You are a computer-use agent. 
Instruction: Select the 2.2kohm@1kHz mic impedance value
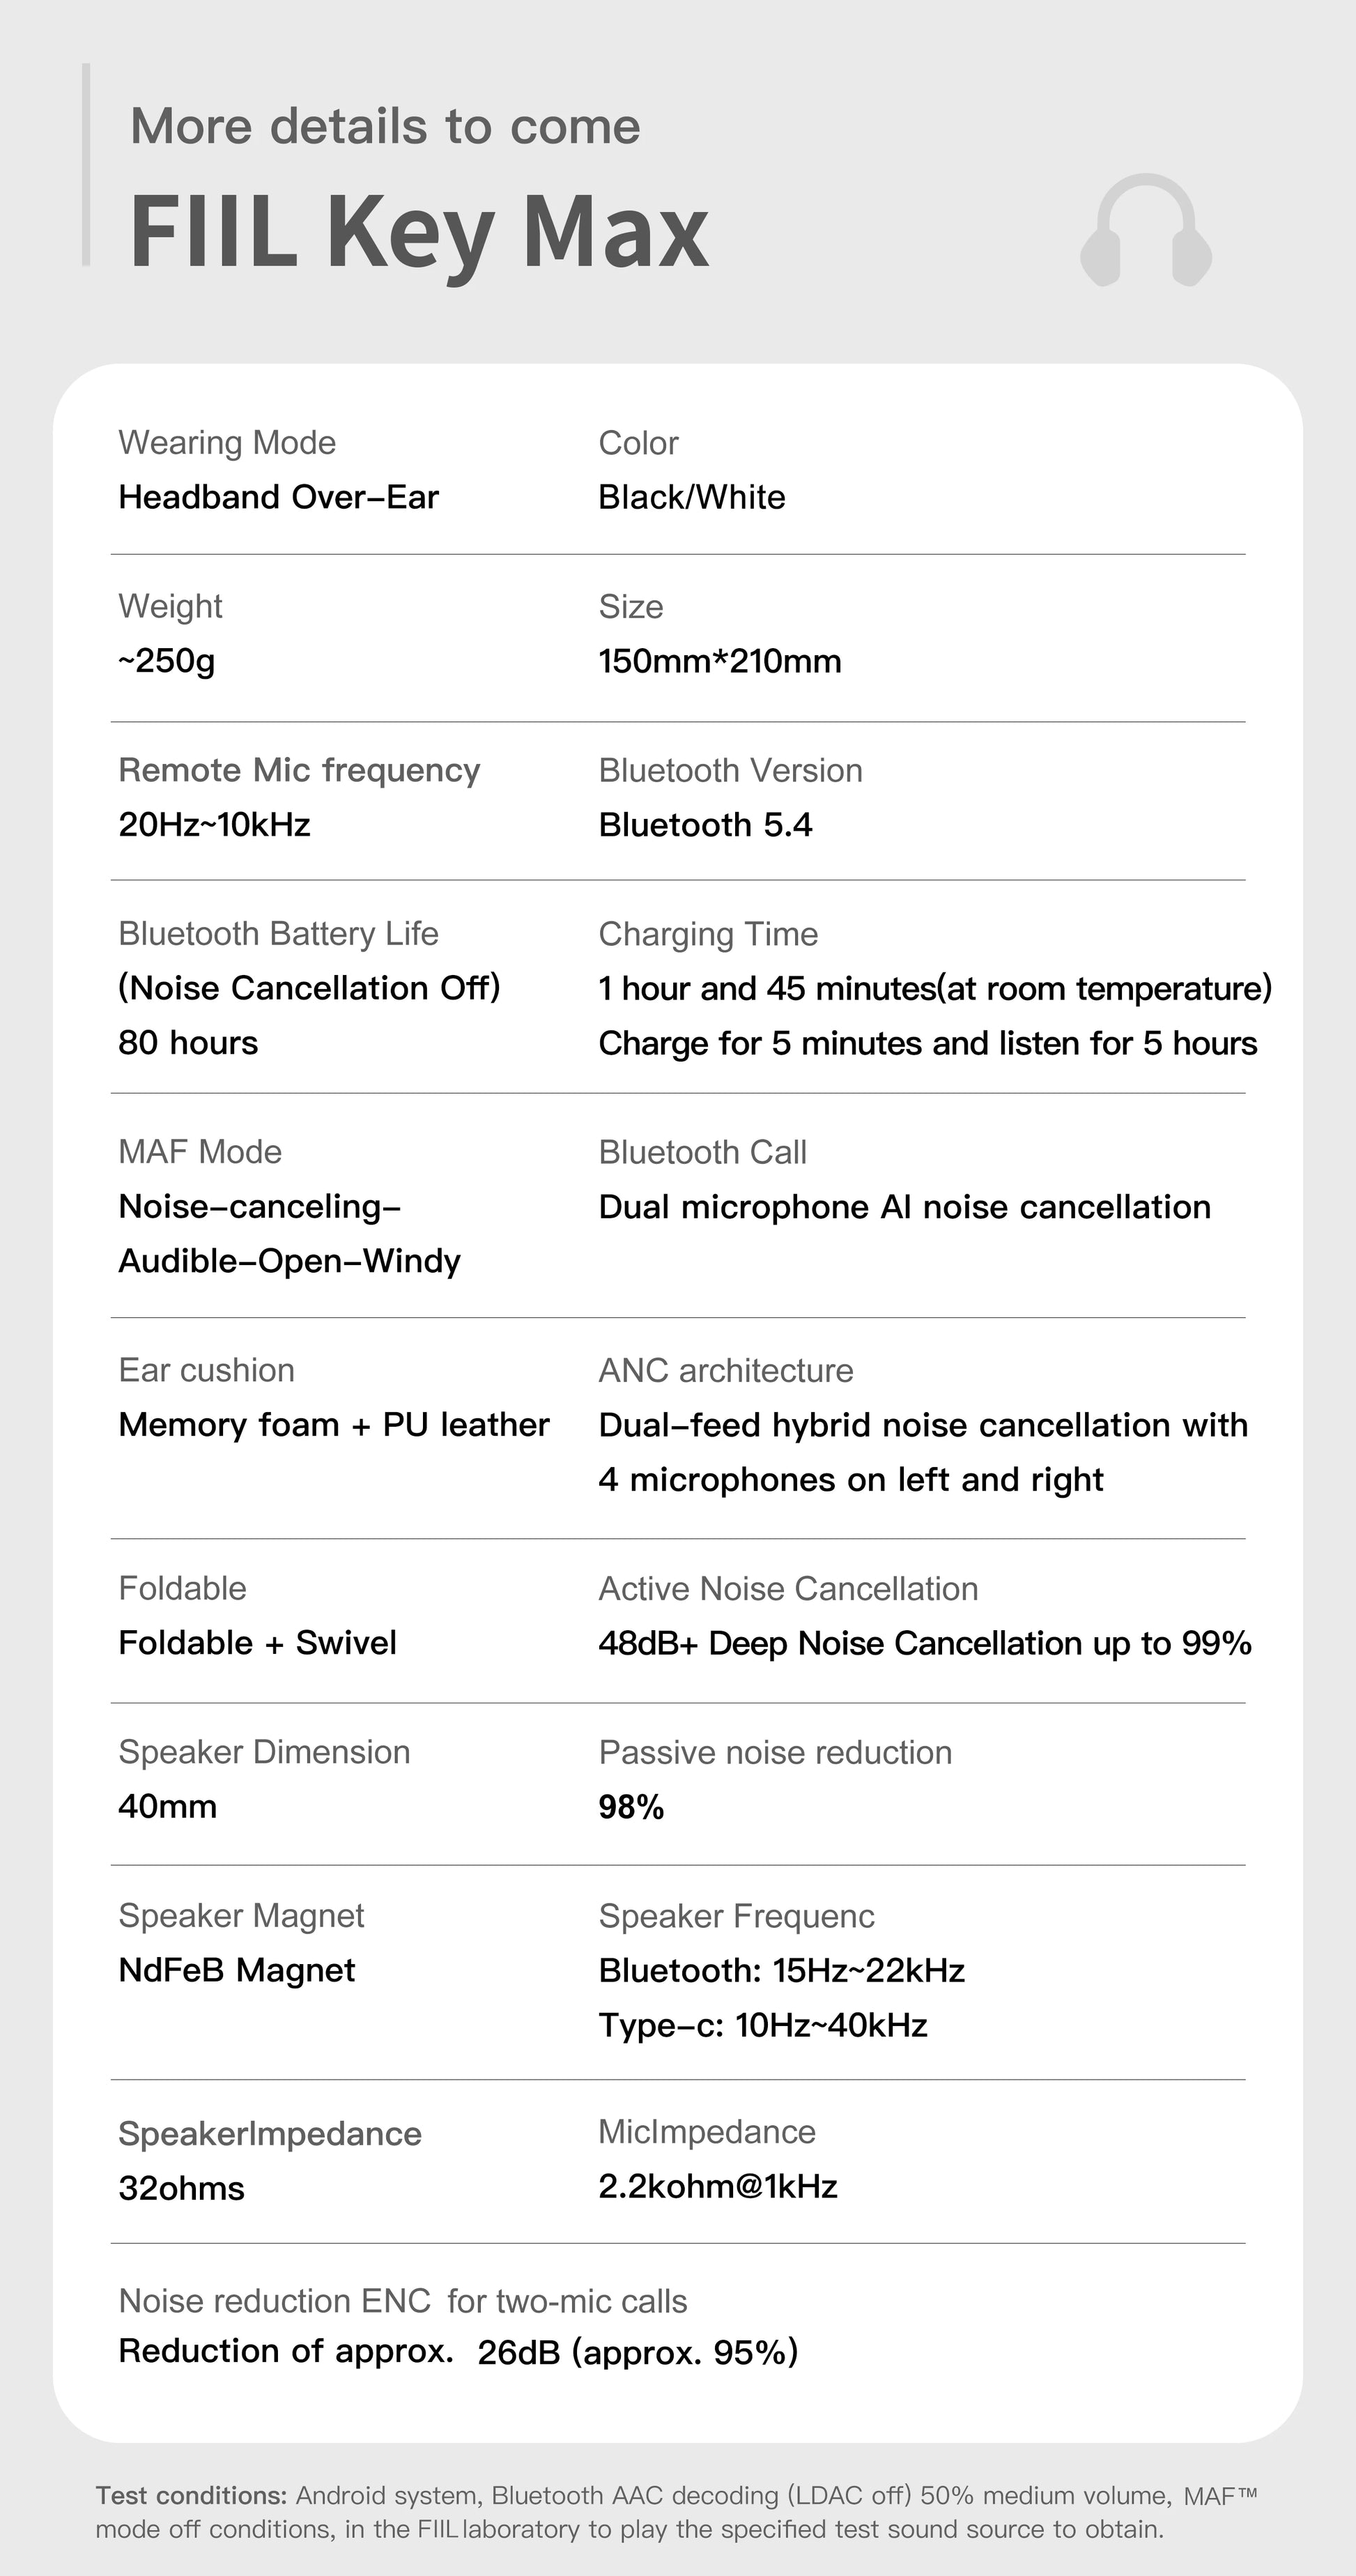[x=717, y=2186]
